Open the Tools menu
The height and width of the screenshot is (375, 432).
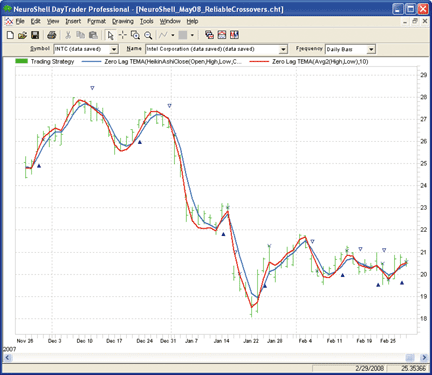coord(146,21)
